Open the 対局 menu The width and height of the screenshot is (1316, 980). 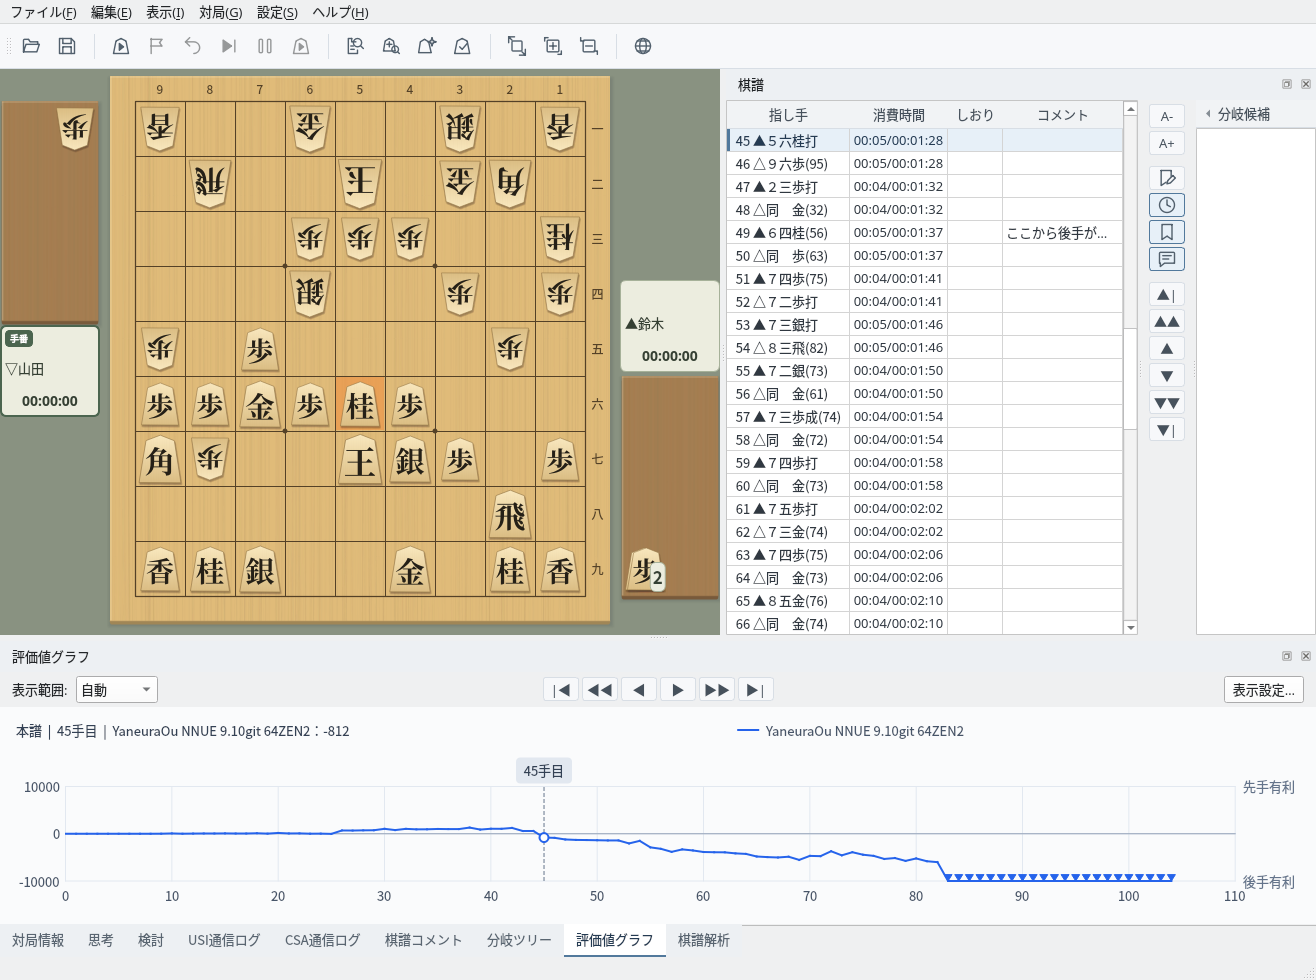tap(220, 12)
